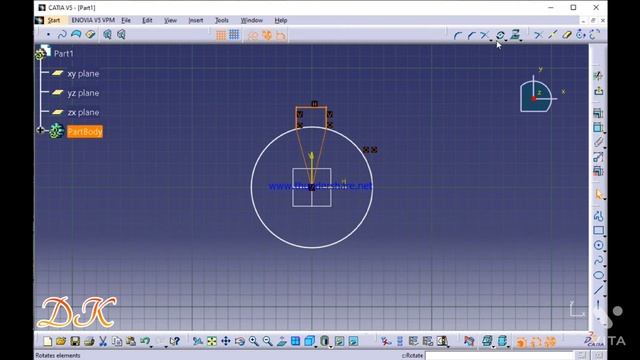Select the Rectangle tool
Image resolution: width=640 pixels, height=360 pixels.
[598, 230]
